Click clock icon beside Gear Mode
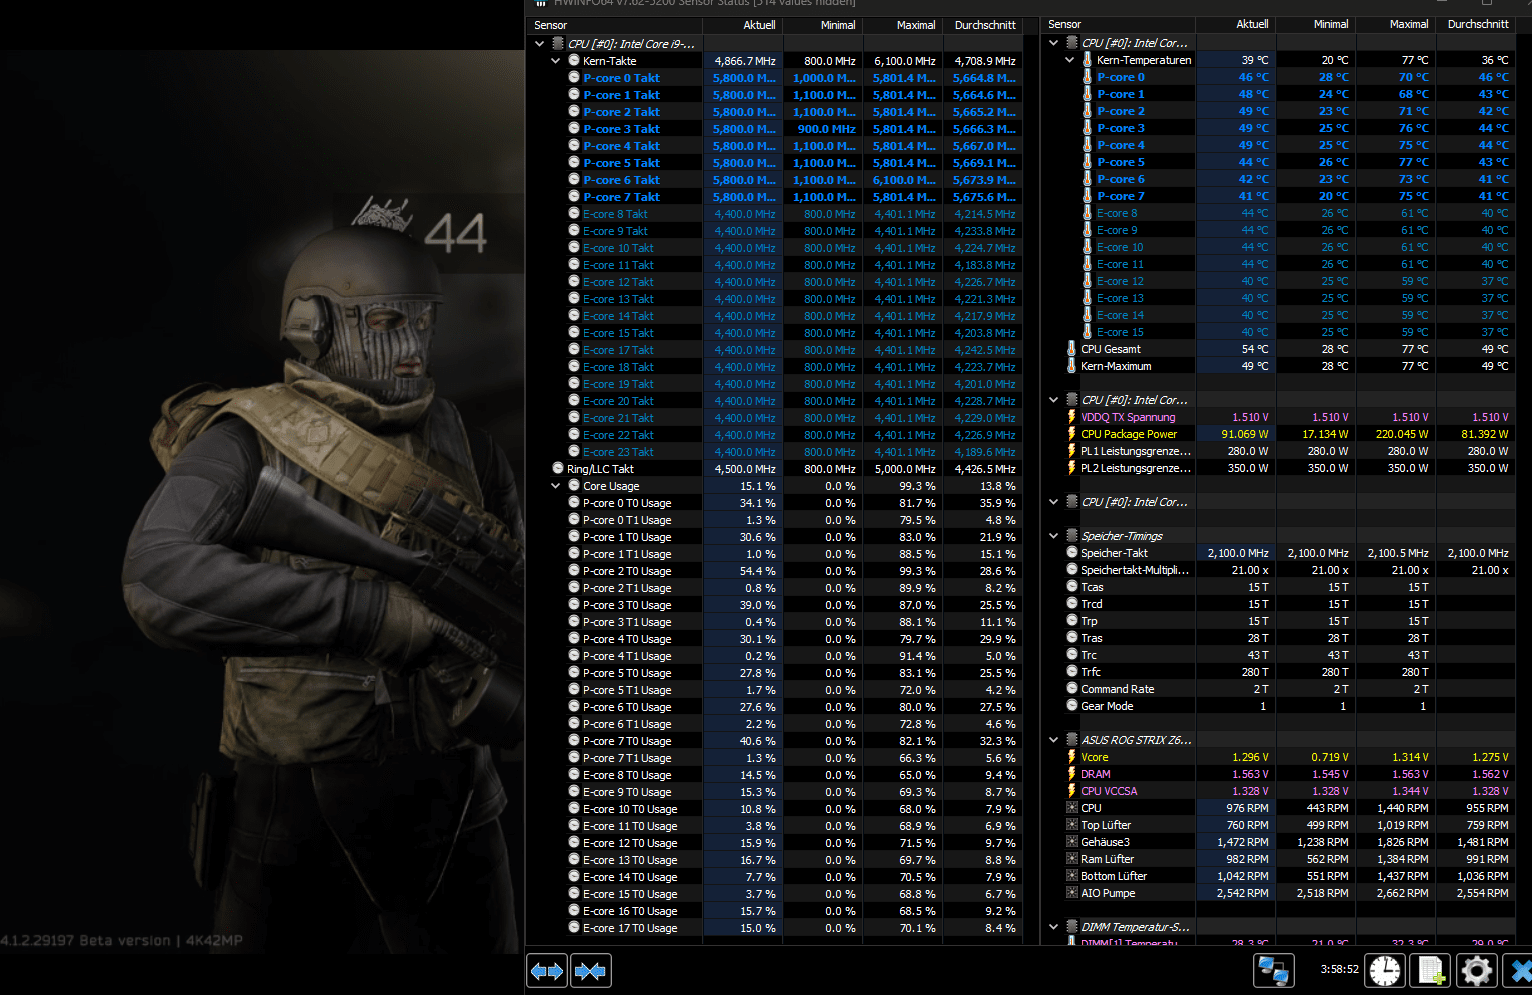 (x=1072, y=706)
